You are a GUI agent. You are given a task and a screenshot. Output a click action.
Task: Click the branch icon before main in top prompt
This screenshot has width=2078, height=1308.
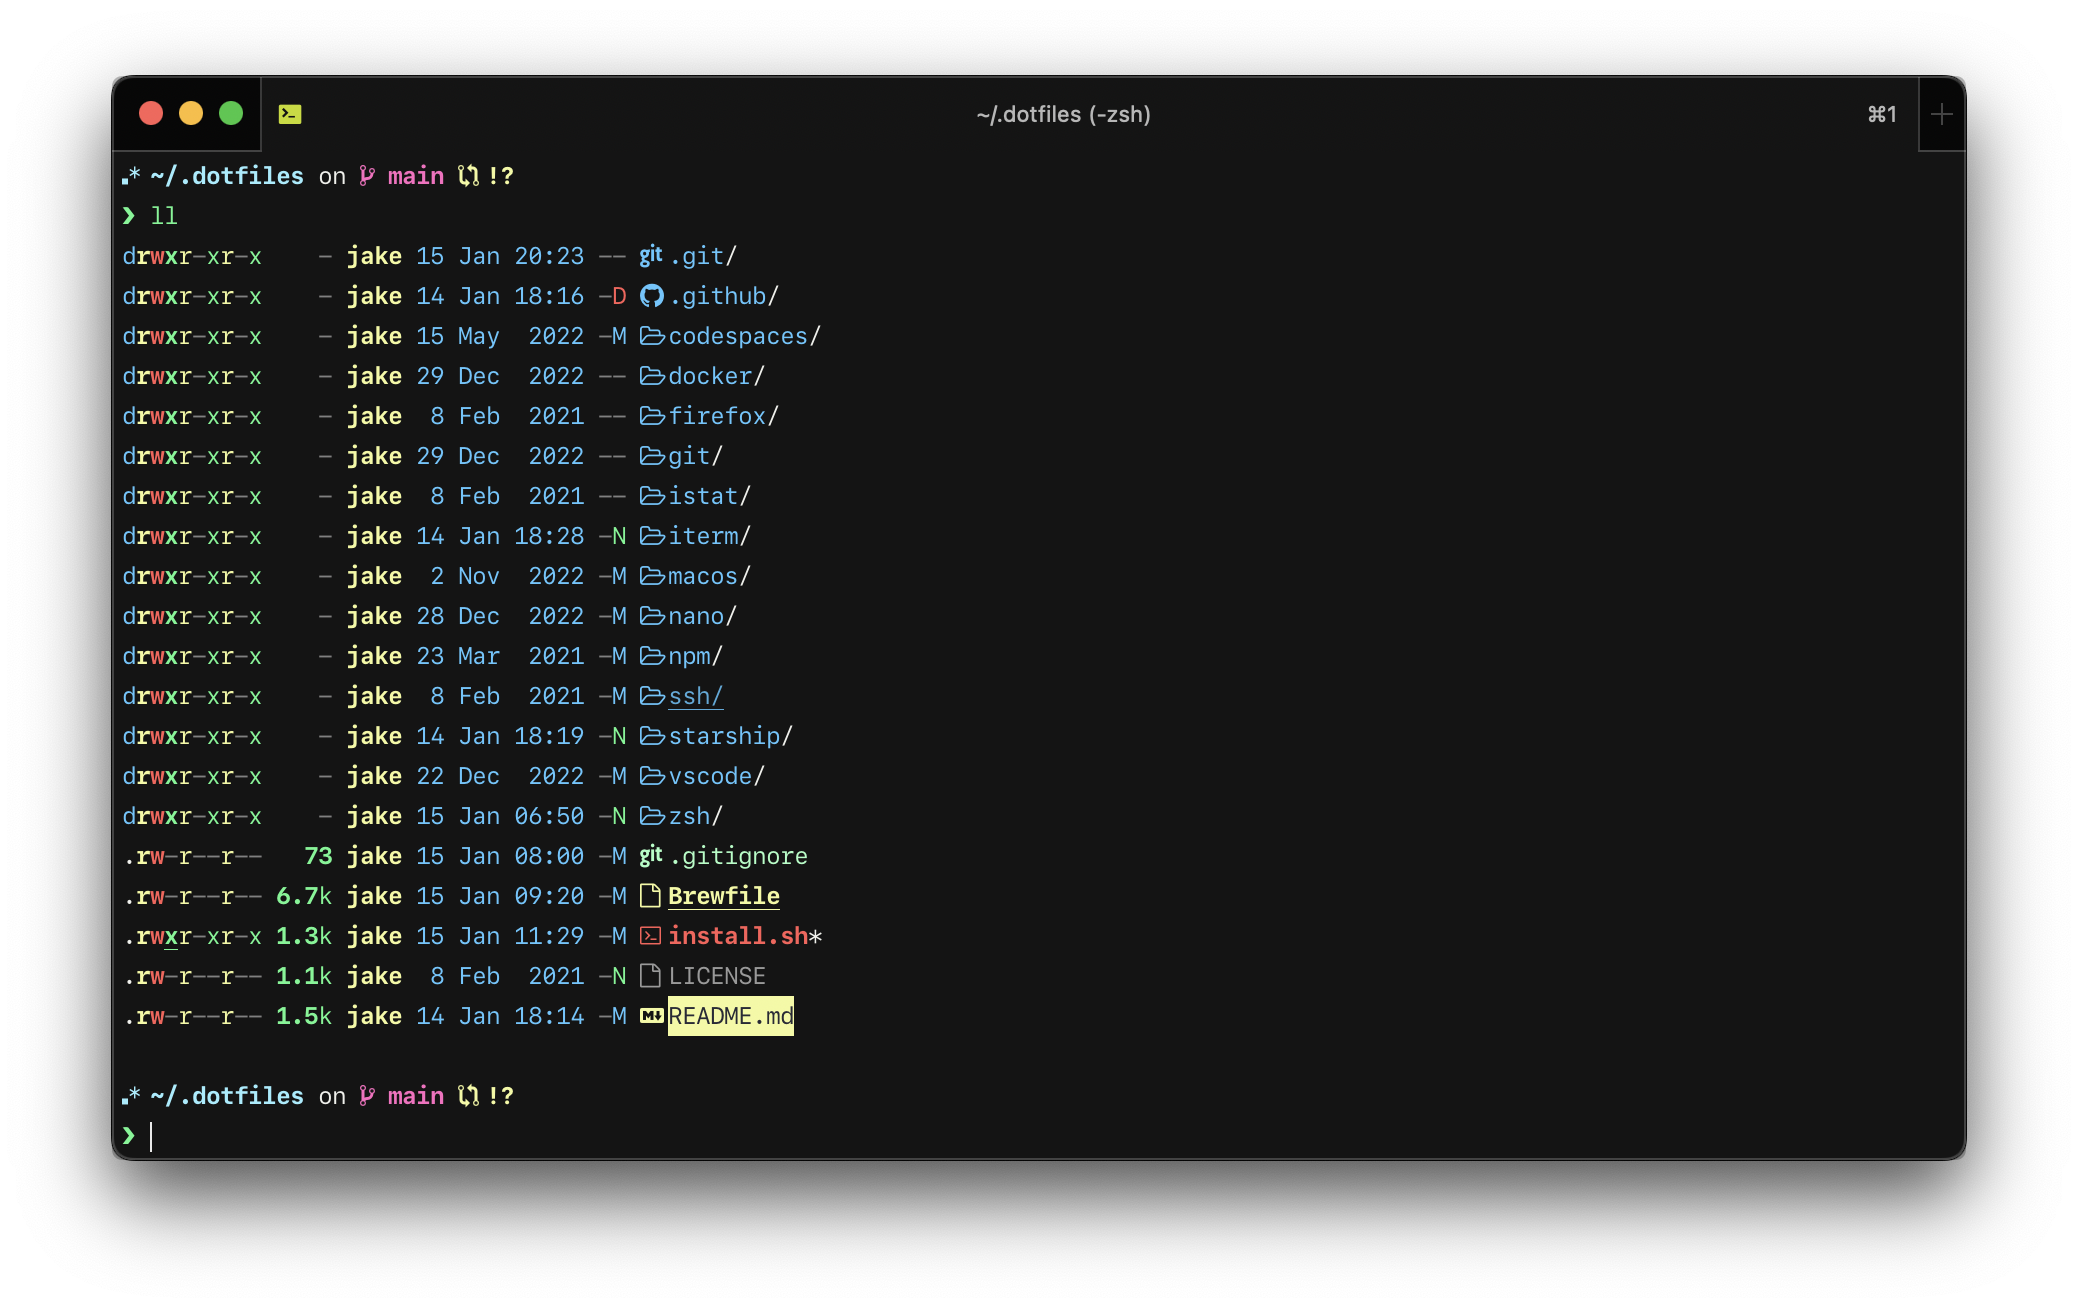(367, 176)
